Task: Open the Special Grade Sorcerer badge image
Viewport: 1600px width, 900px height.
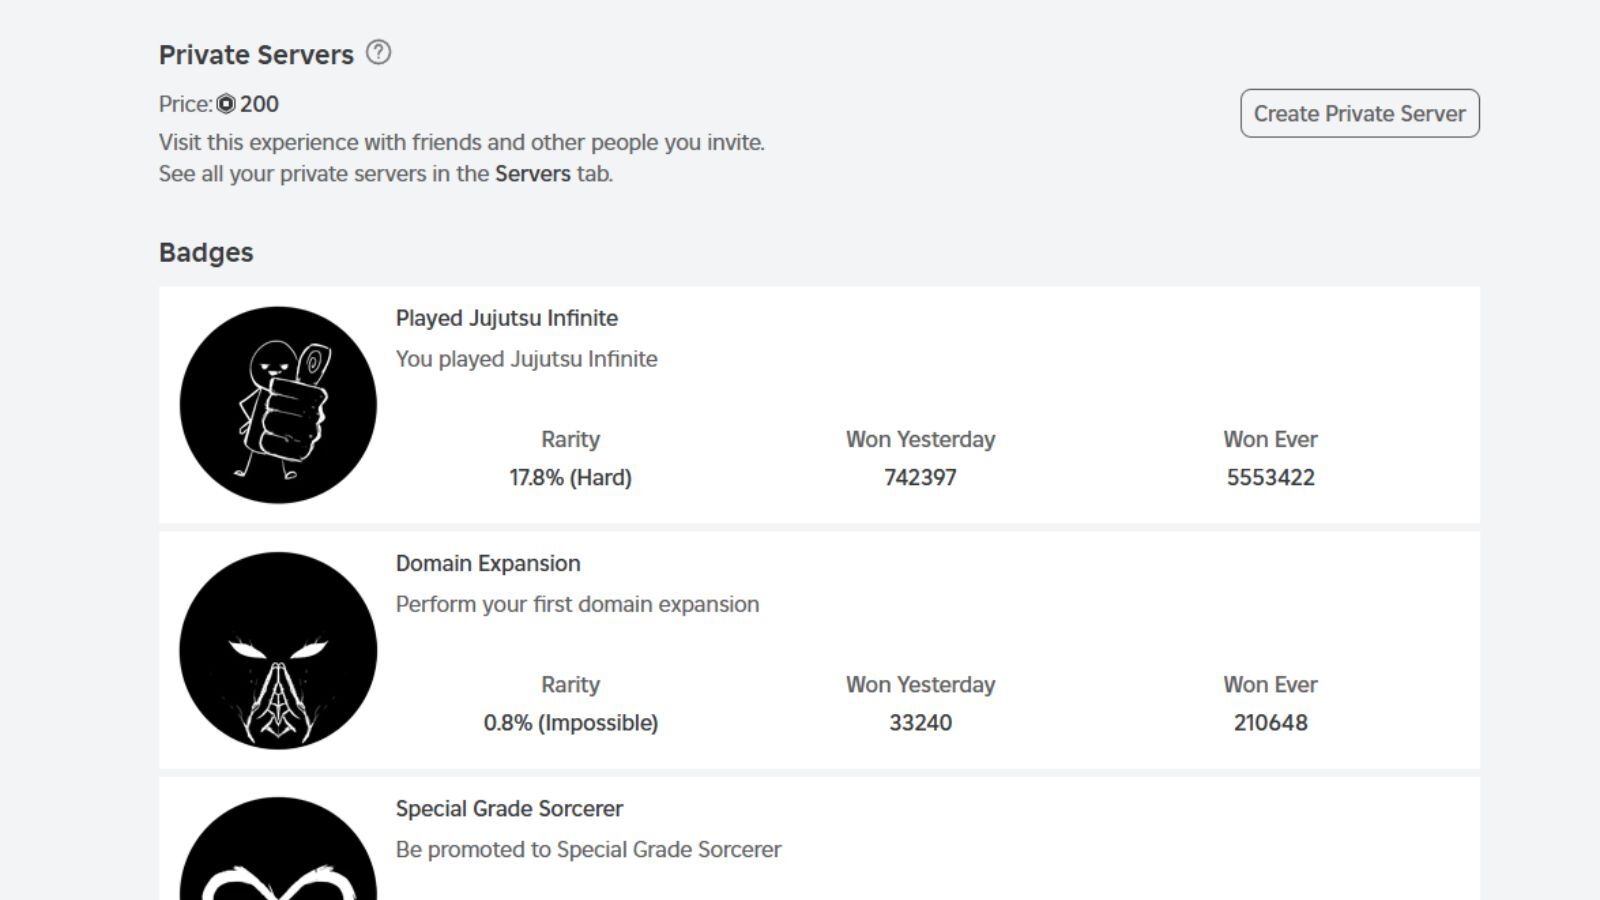Action: coord(278,848)
